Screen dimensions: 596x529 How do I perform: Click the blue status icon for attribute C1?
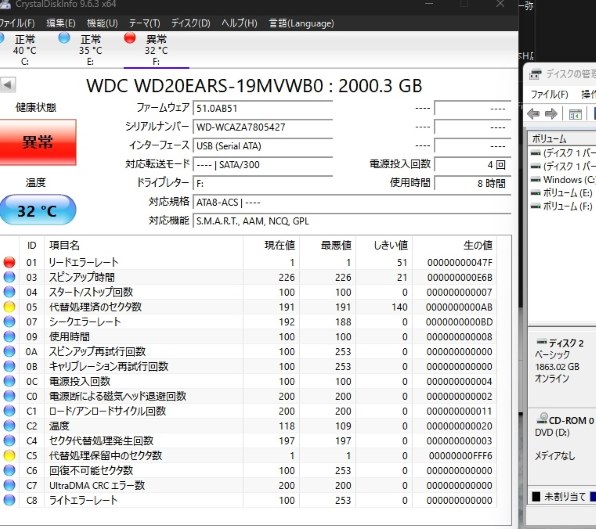9,411
